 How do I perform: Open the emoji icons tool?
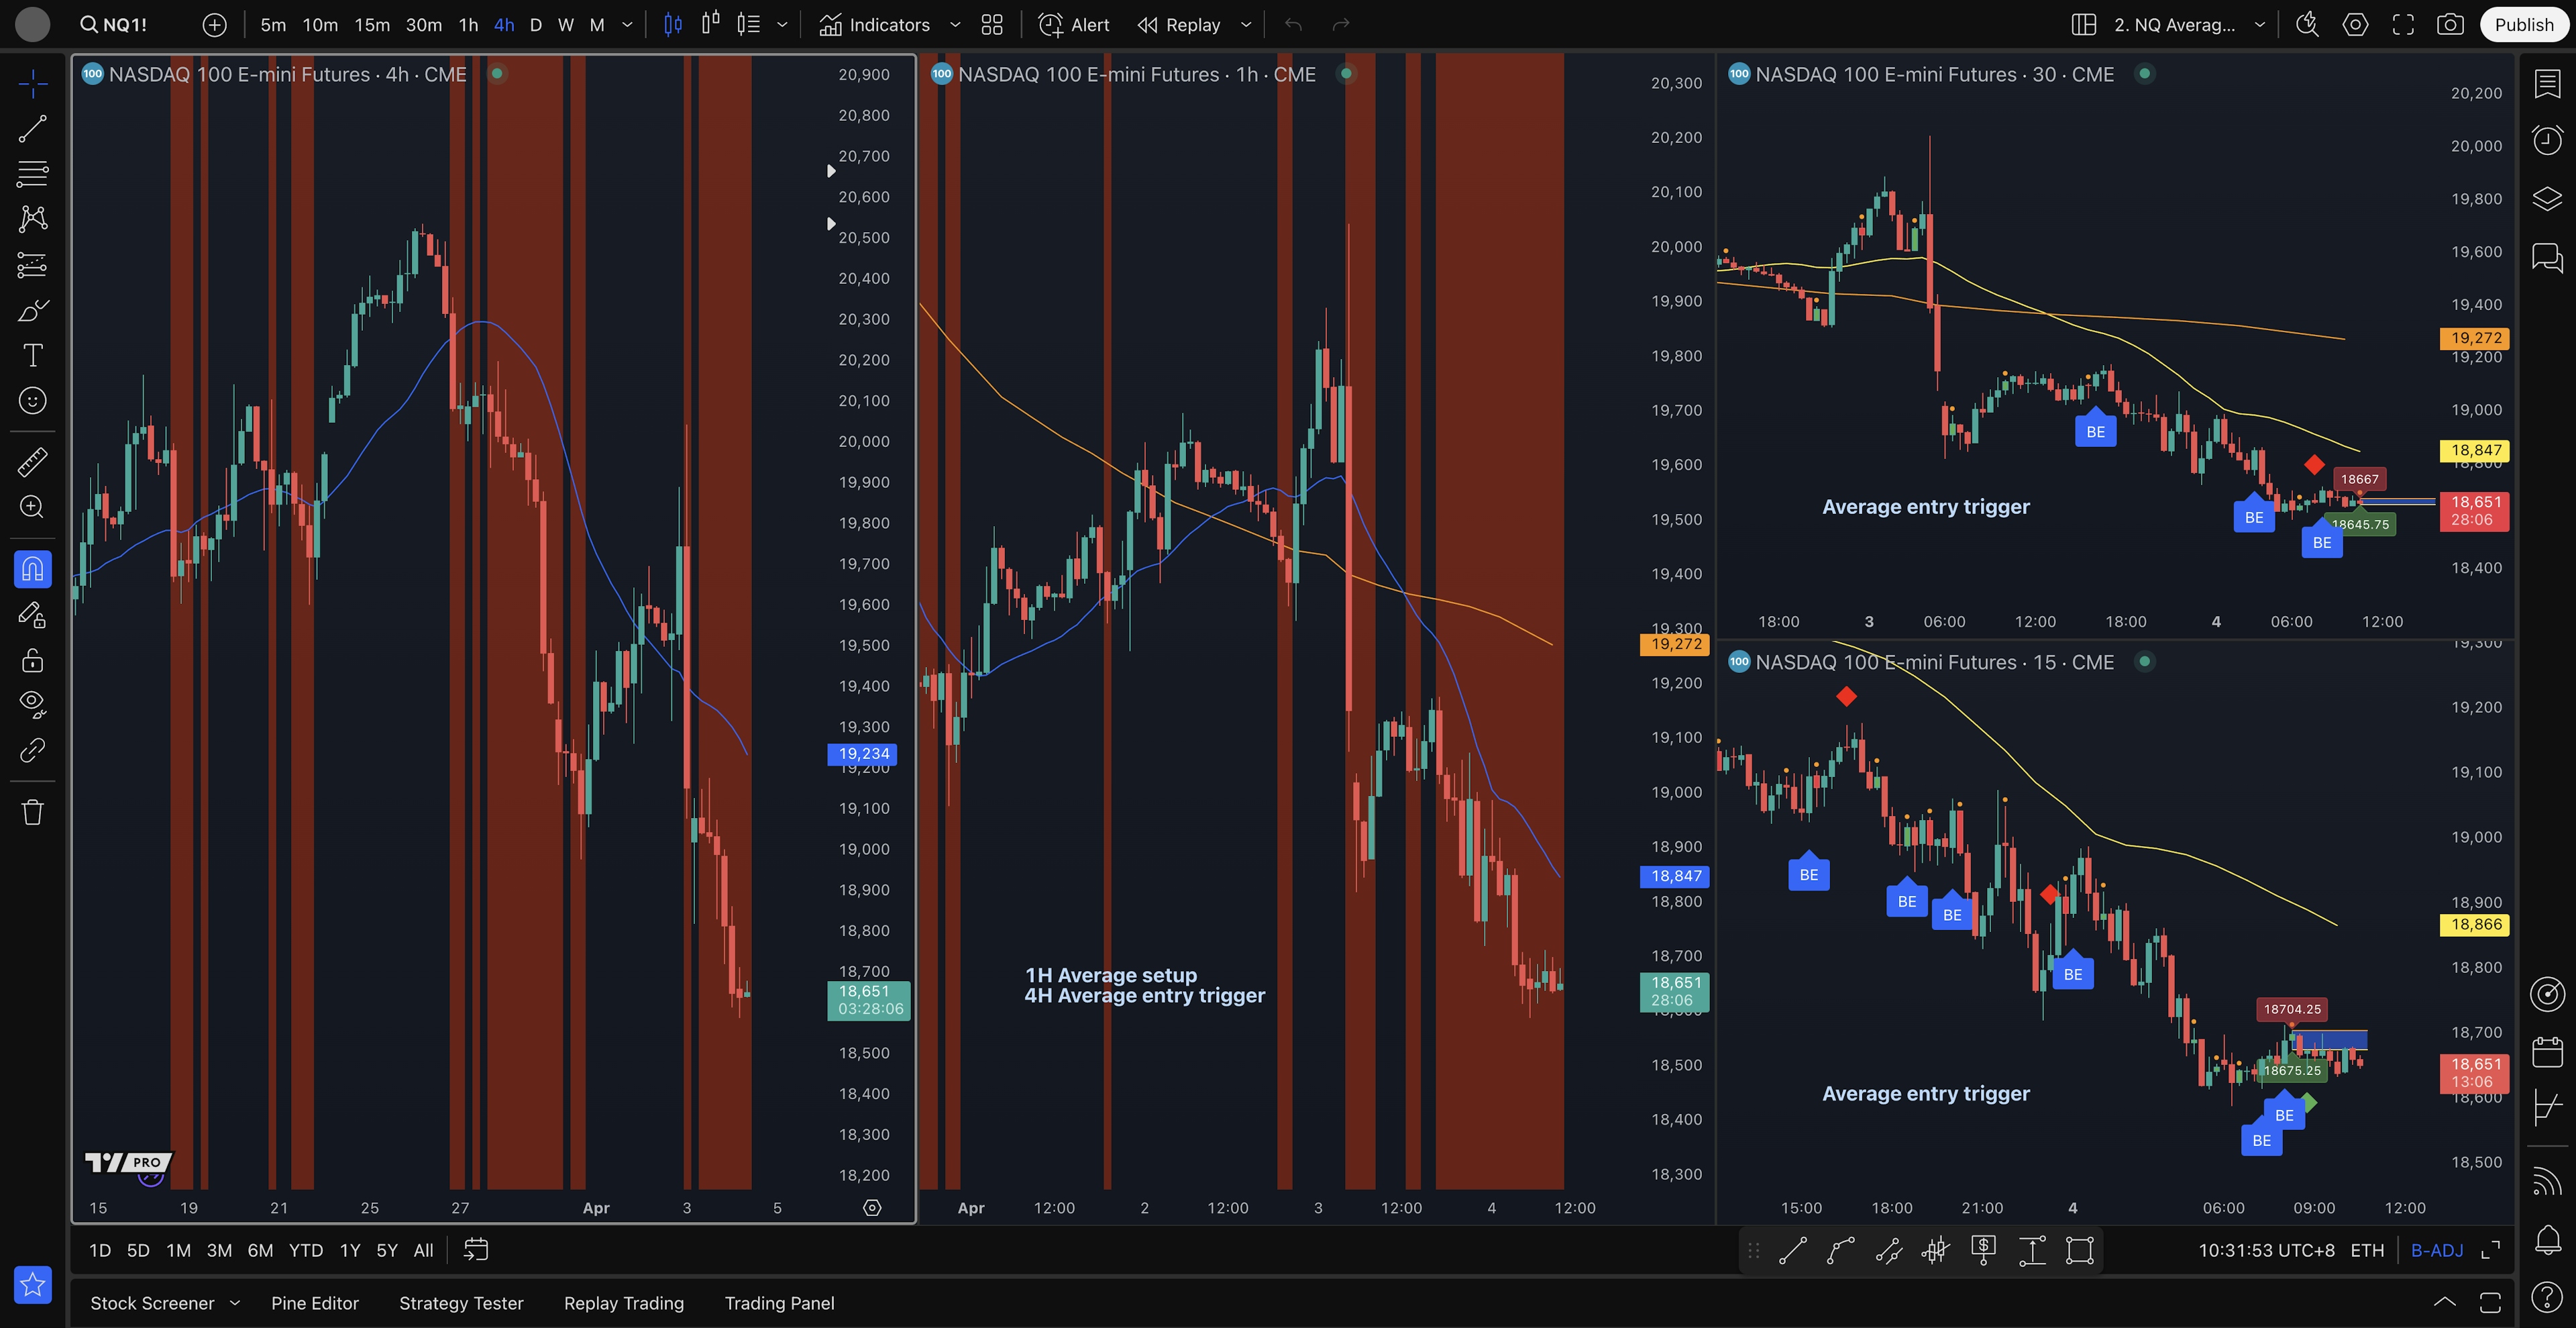[x=32, y=401]
